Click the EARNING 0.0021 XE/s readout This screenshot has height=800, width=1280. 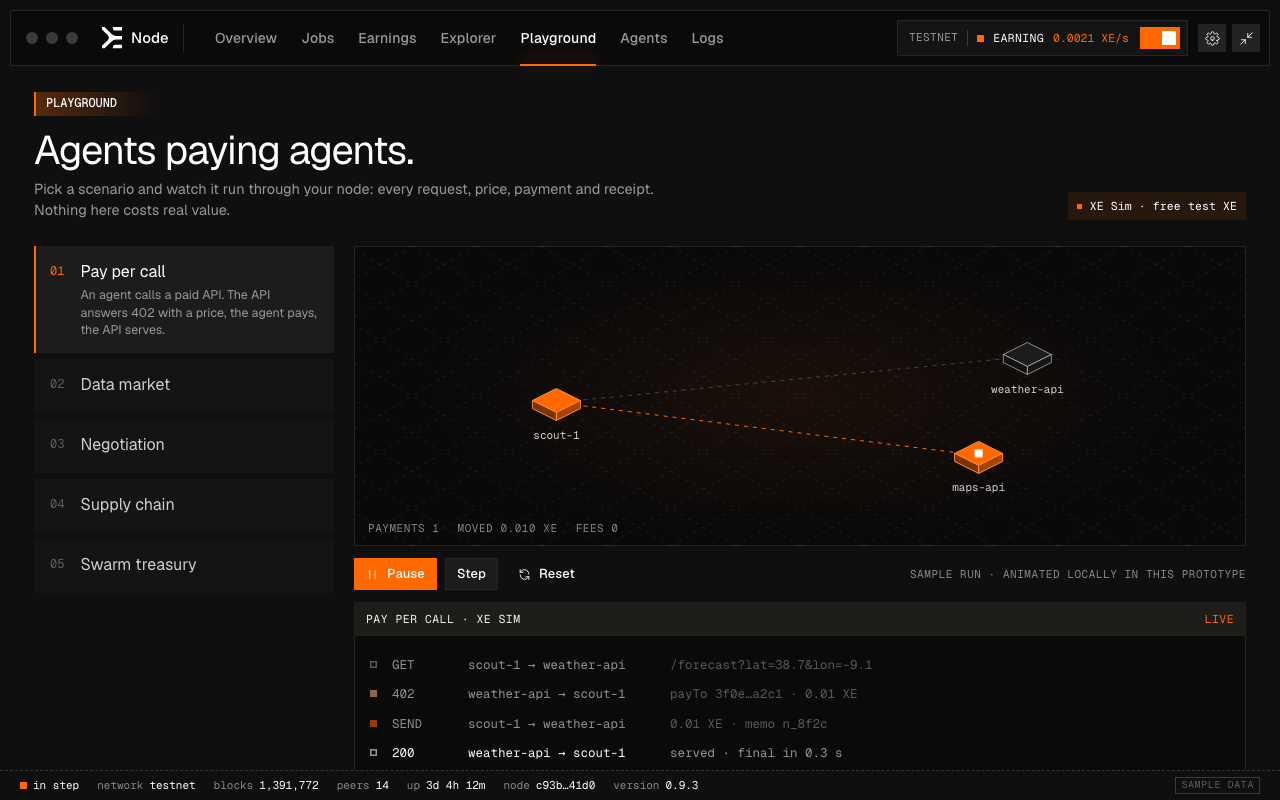pyautogui.click(x=1053, y=38)
